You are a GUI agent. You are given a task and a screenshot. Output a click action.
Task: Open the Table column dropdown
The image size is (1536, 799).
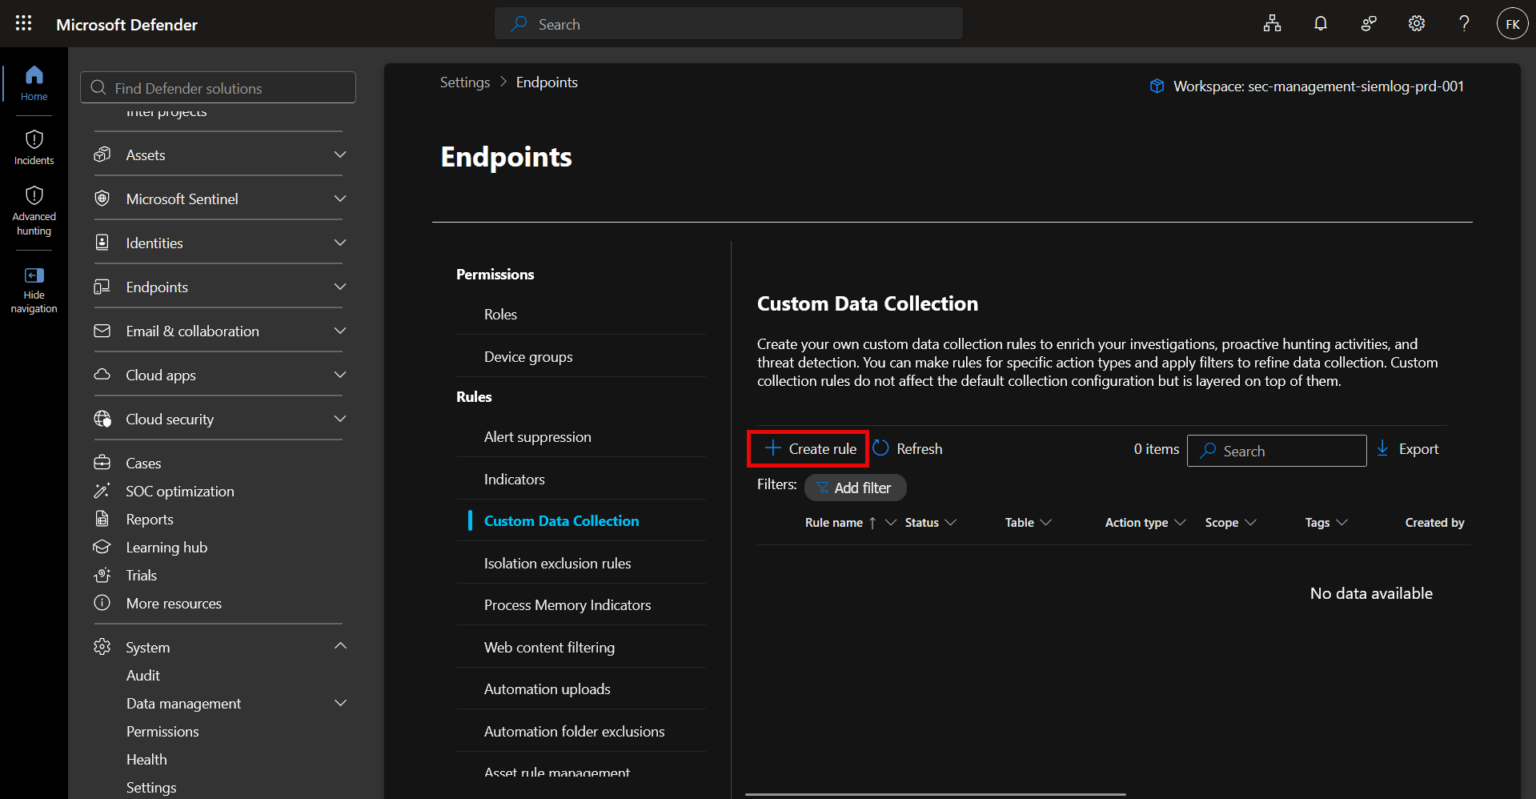(1045, 523)
